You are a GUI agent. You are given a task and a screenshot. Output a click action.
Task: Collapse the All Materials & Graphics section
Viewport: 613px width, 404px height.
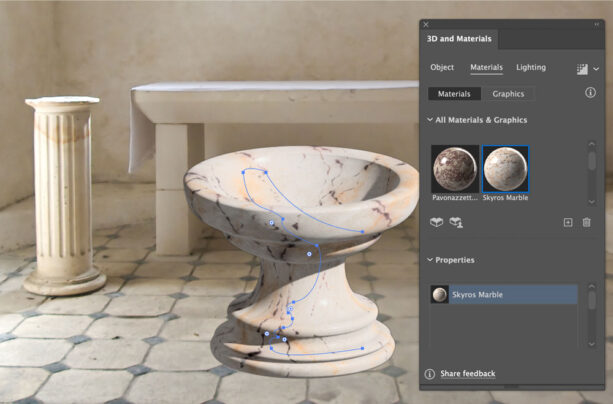[430, 120]
